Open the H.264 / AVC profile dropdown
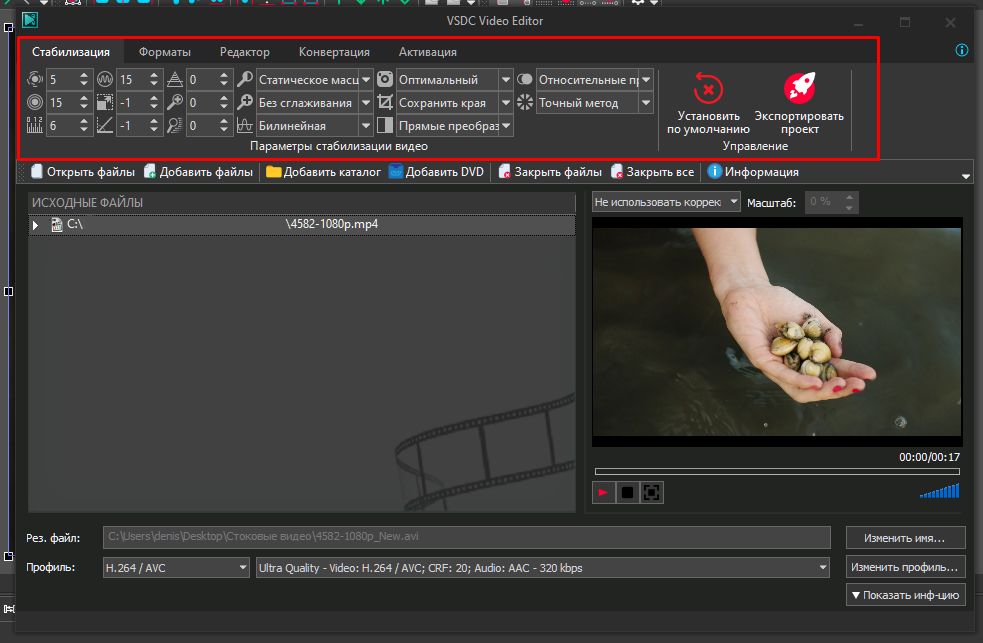The width and height of the screenshot is (983, 643). click(176, 568)
